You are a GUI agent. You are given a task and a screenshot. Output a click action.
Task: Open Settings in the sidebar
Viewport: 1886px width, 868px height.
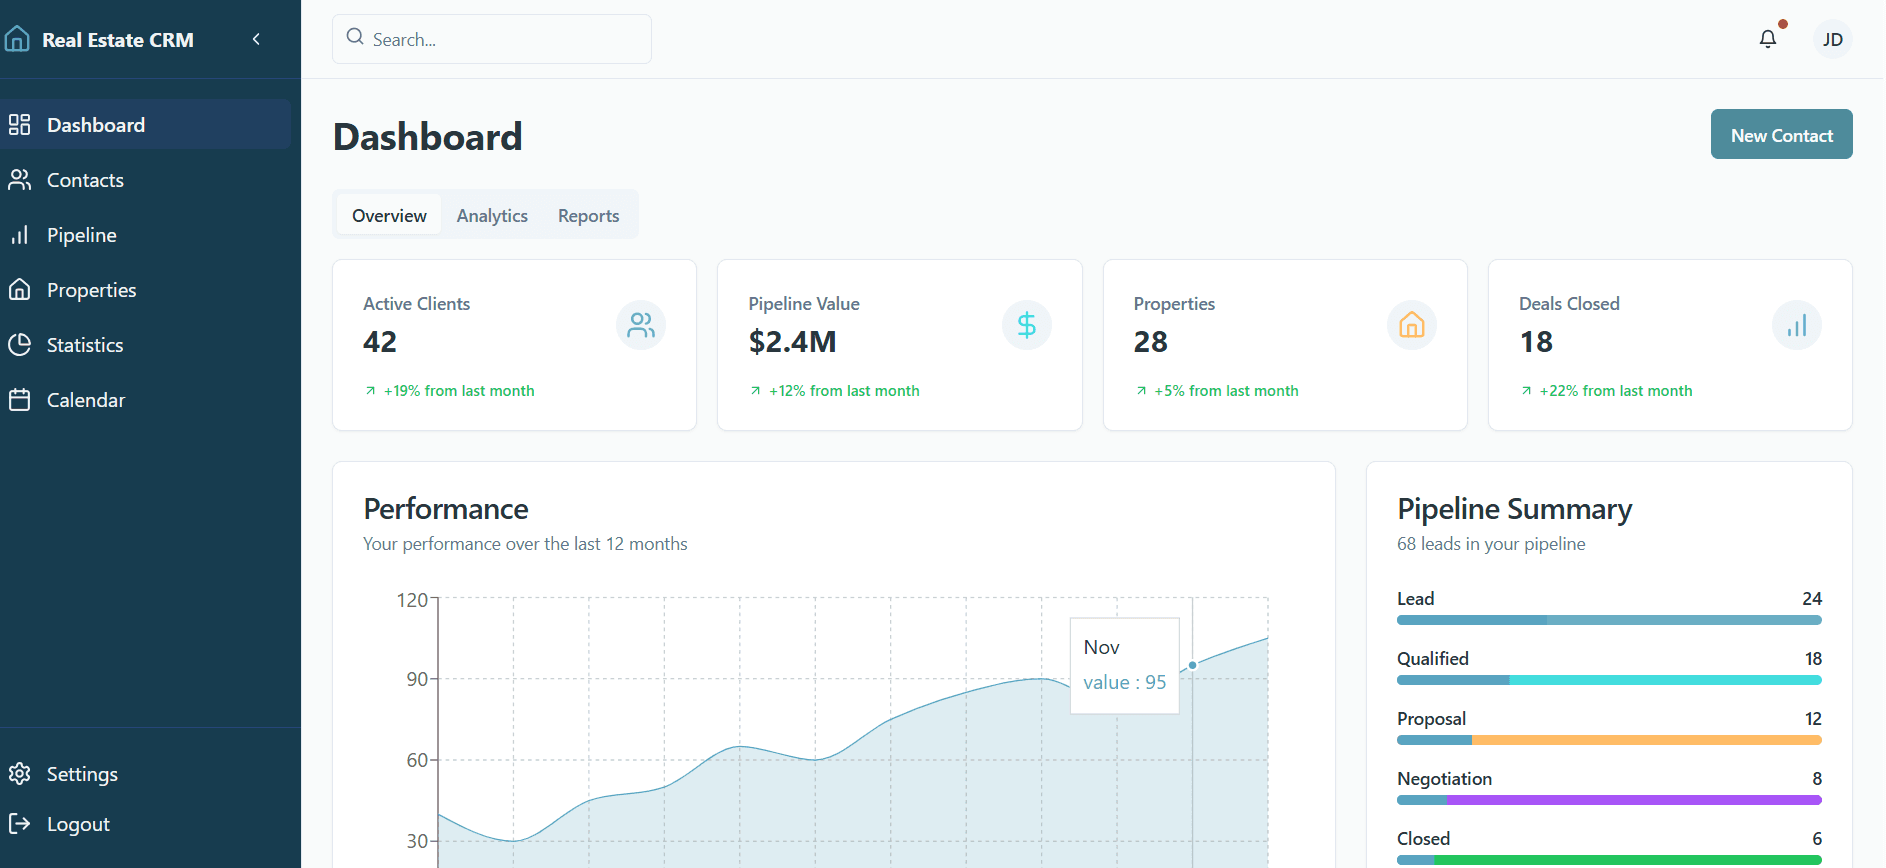tap(145, 774)
